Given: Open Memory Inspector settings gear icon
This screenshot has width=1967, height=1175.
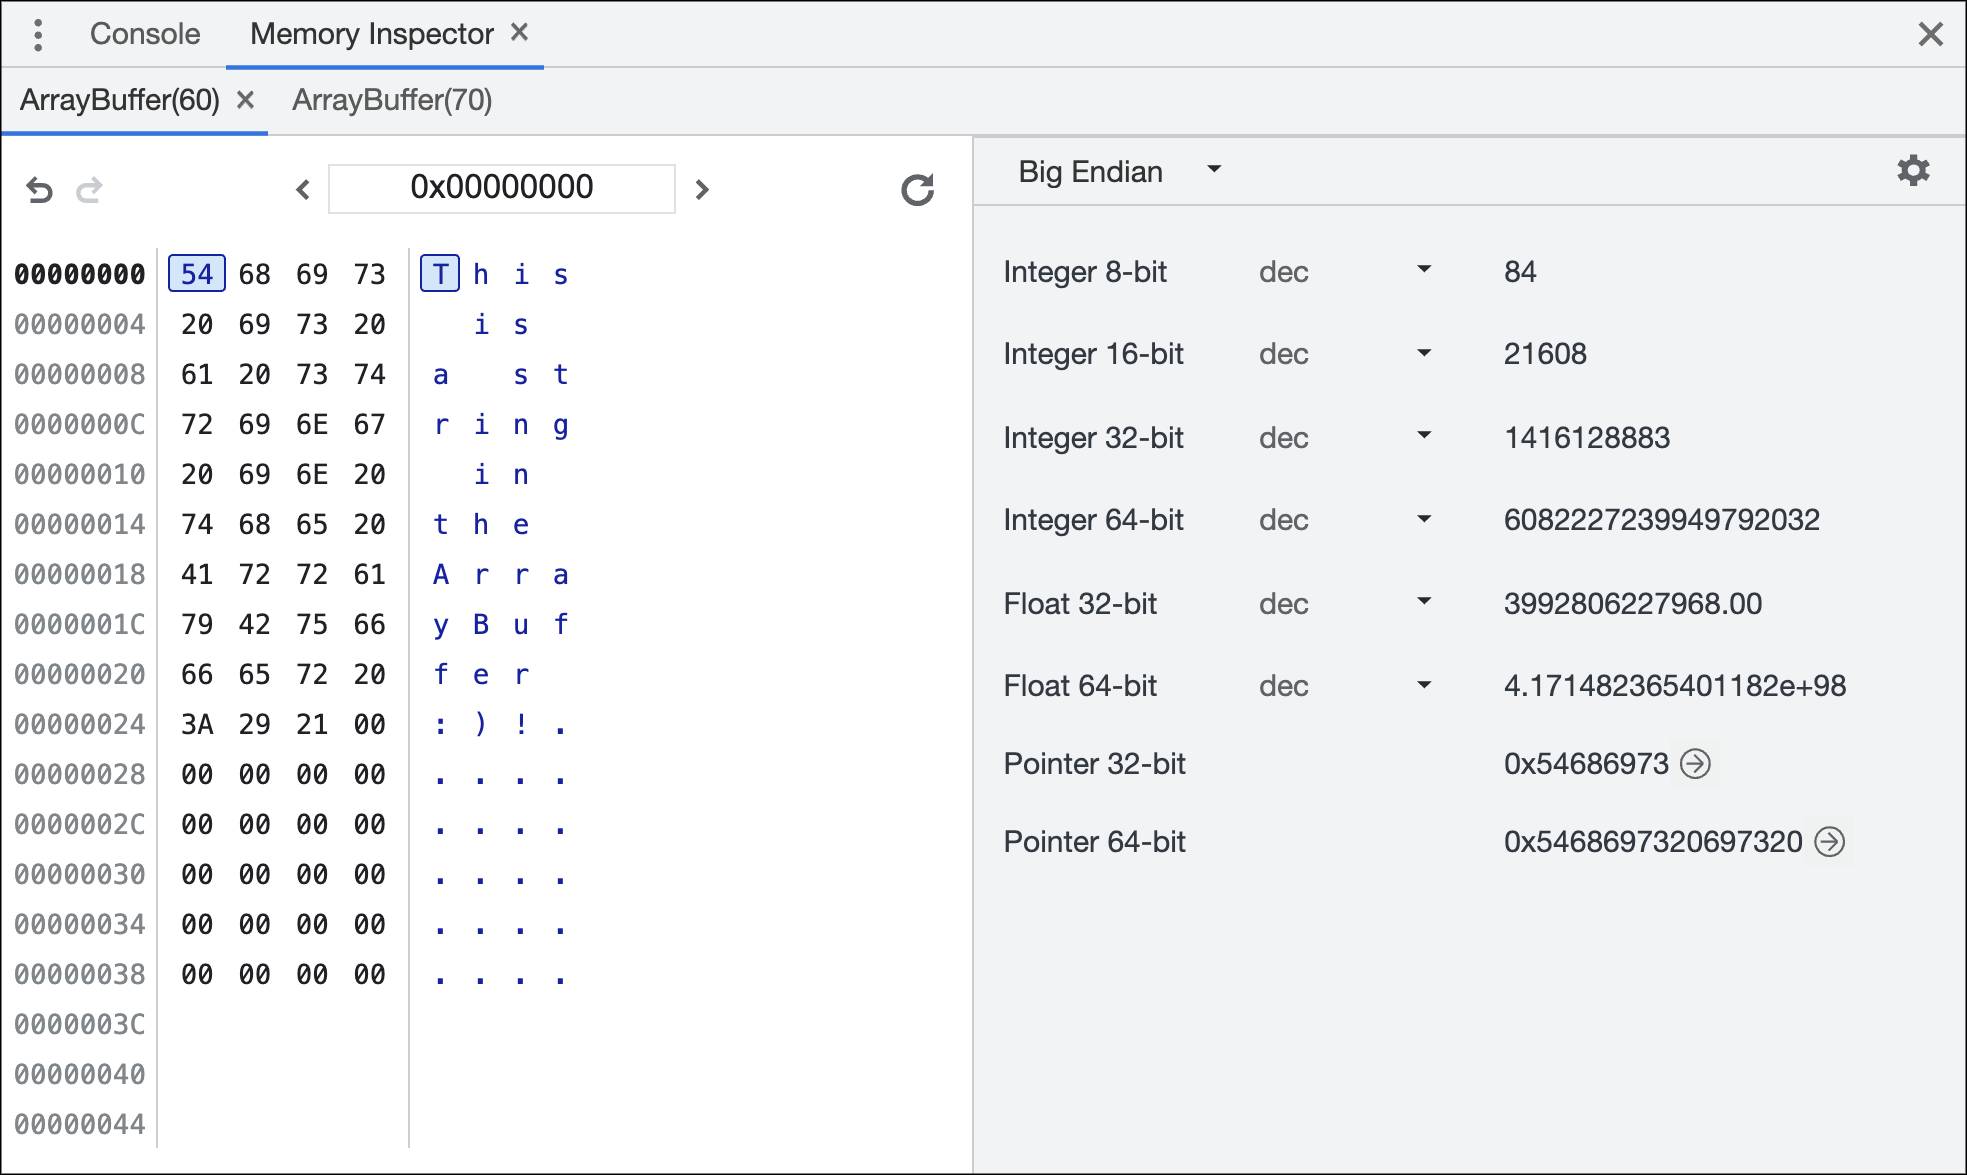Looking at the screenshot, I should click(1912, 171).
